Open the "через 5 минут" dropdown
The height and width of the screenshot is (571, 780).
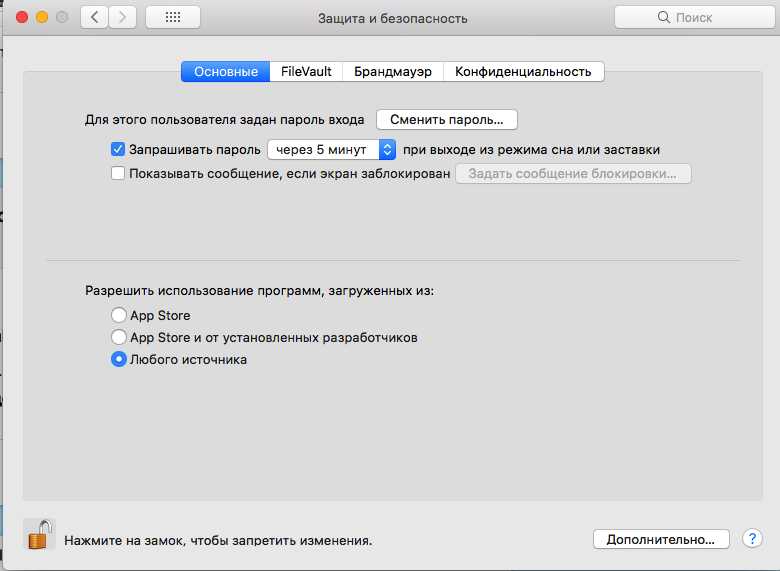[x=332, y=150]
